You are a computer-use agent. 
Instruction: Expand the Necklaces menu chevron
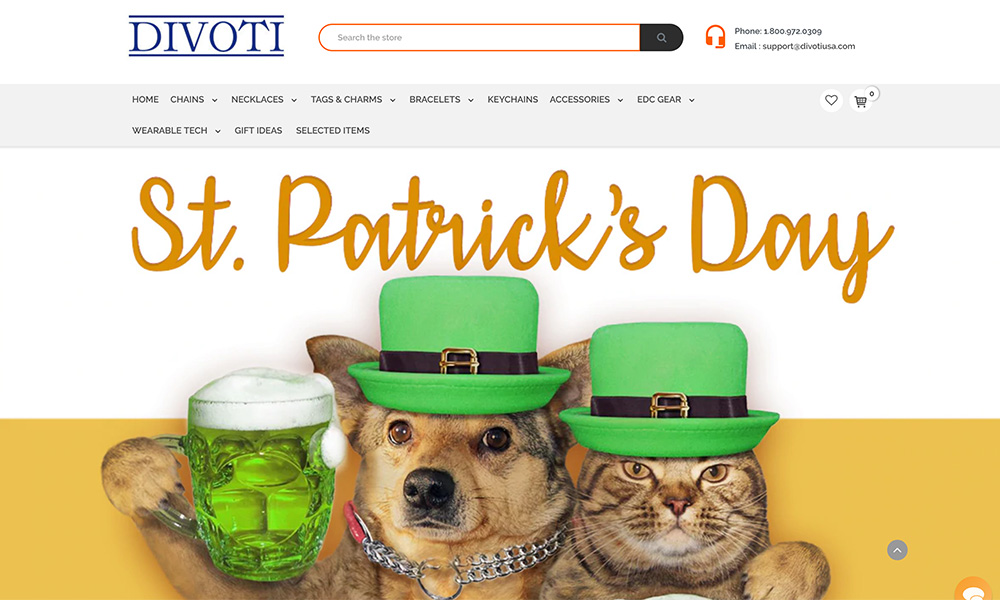[x=294, y=100]
